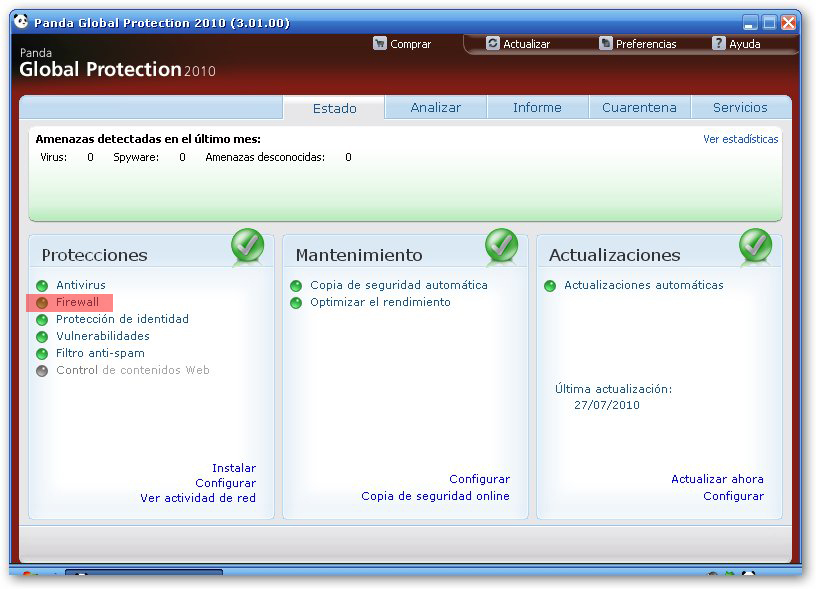Select the Filtro anti-spam label
This screenshot has height=589, width=816.
click(x=100, y=353)
